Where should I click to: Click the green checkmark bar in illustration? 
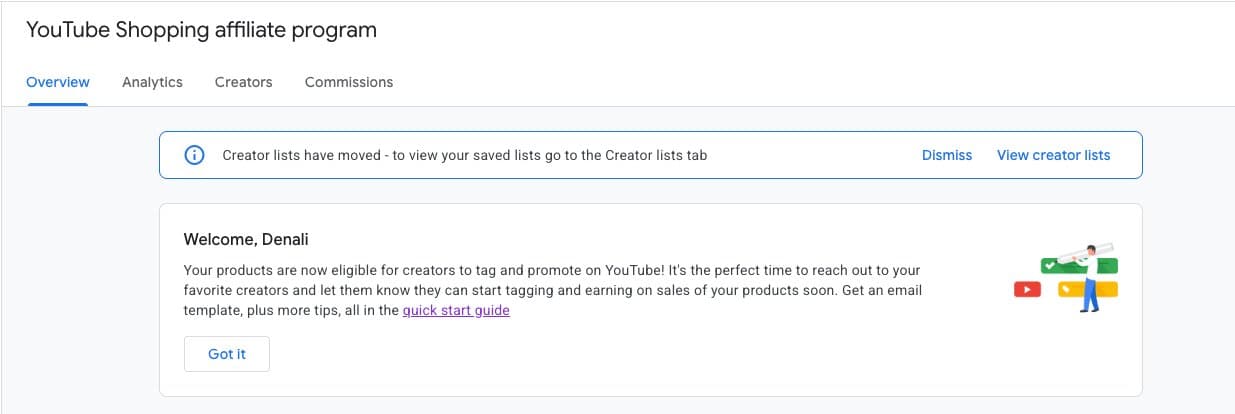[x=1051, y=267]
